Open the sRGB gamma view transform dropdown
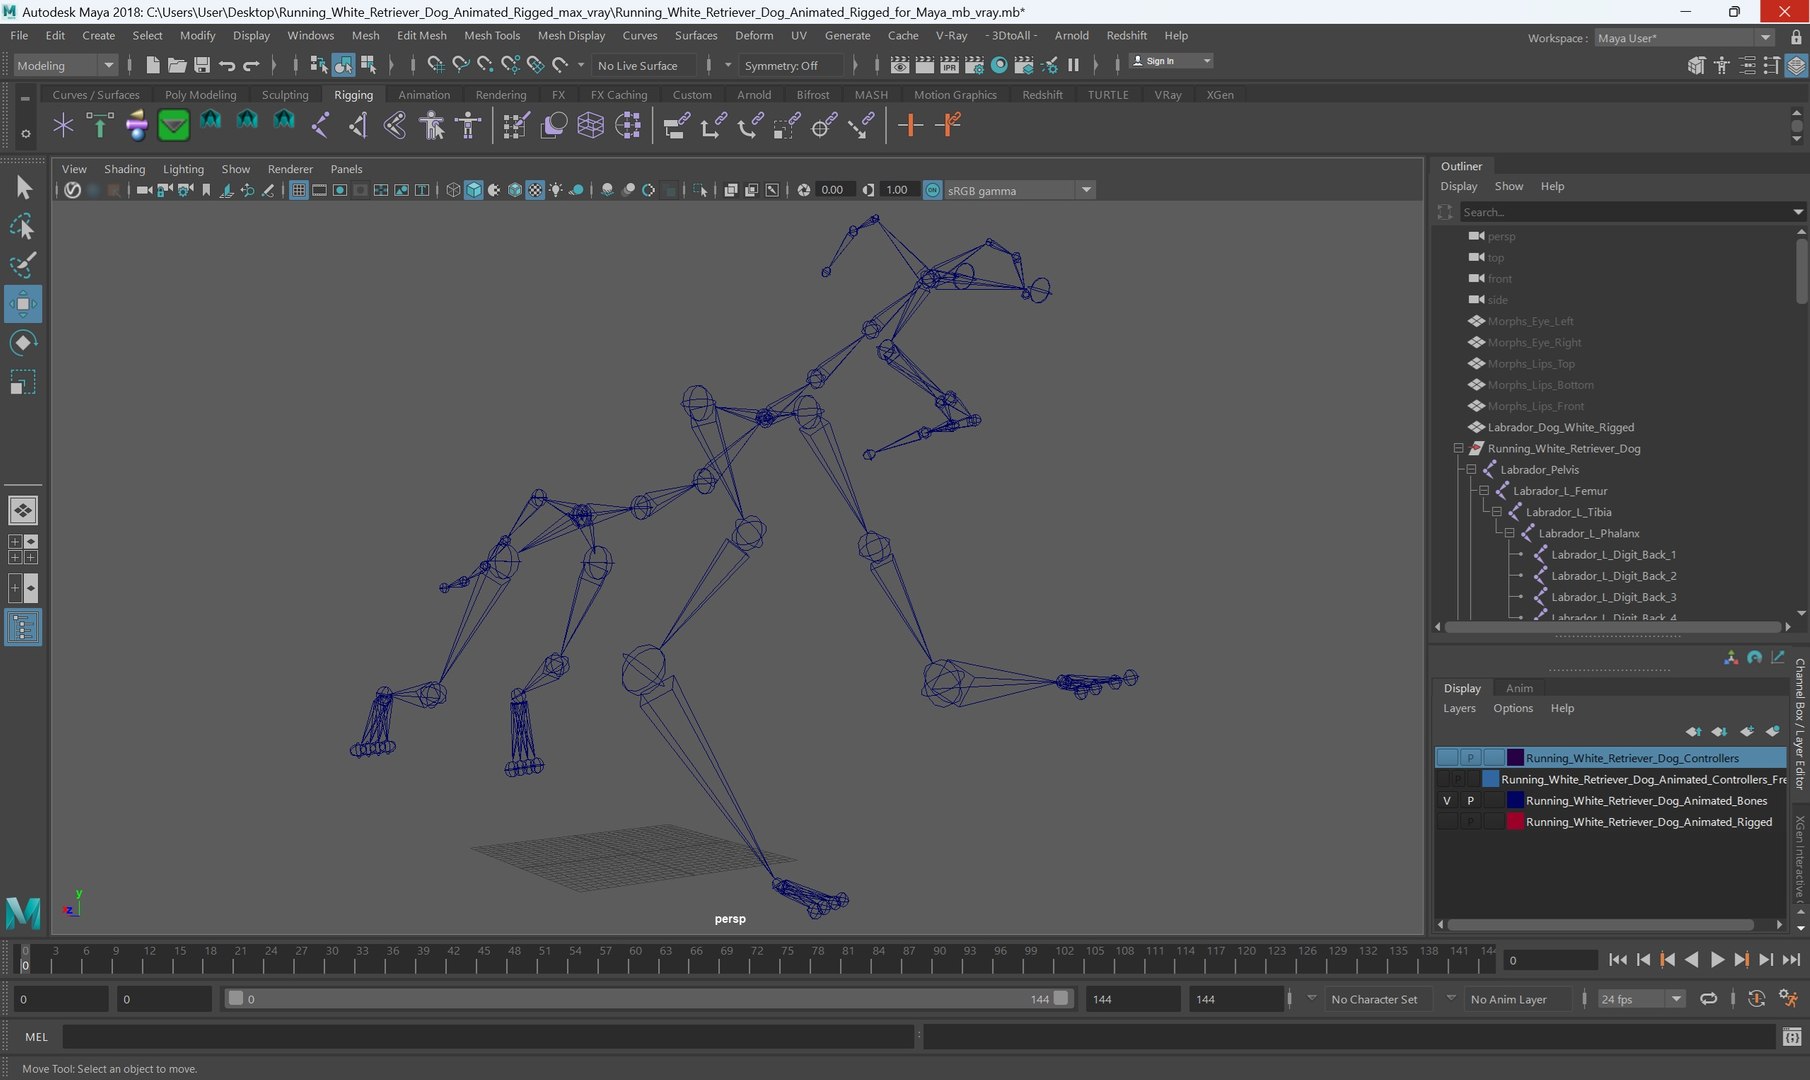This screenshot has width=1810, height=1080. point(1018,190)
